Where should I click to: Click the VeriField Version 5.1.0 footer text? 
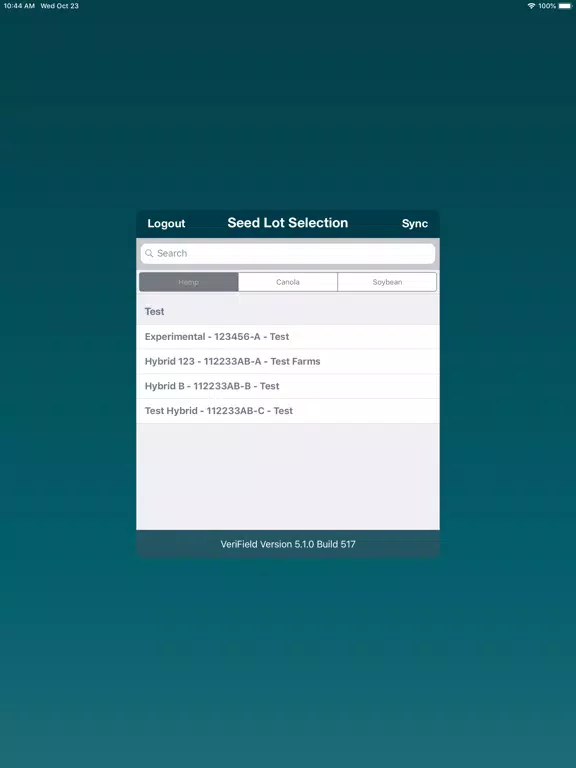click(x=288, y=544)
